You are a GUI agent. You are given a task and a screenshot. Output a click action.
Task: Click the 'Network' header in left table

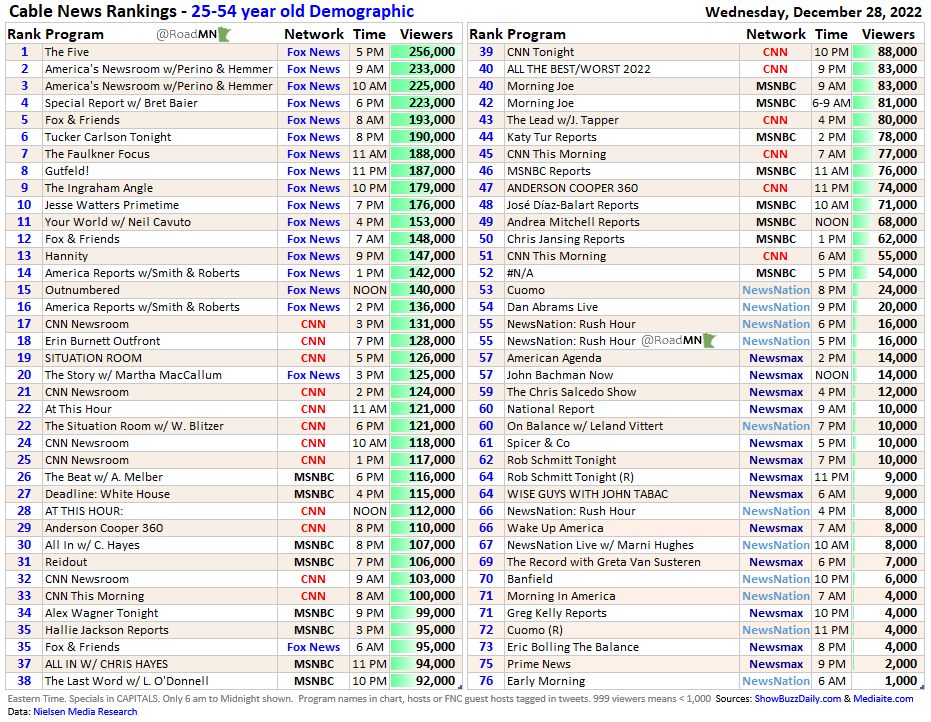coord(314,34)
